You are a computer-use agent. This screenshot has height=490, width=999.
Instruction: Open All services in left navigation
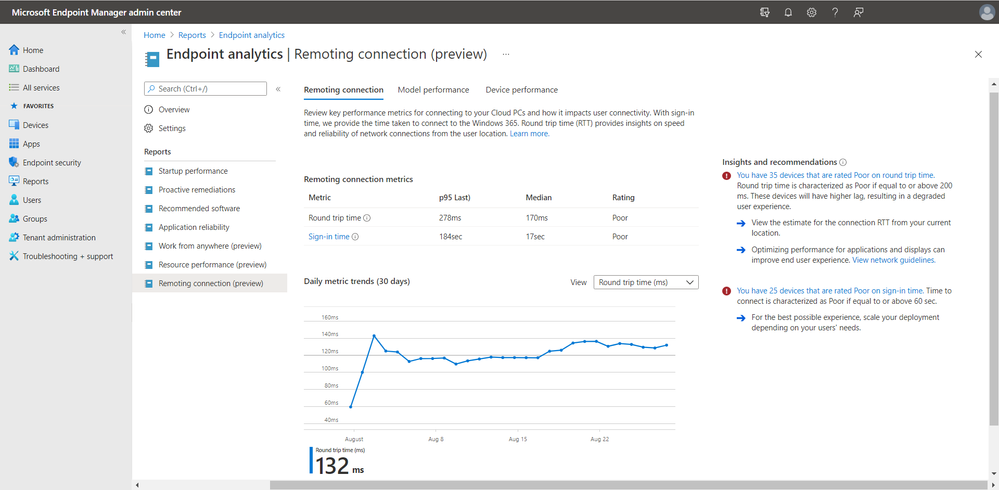tap(41, 88)
